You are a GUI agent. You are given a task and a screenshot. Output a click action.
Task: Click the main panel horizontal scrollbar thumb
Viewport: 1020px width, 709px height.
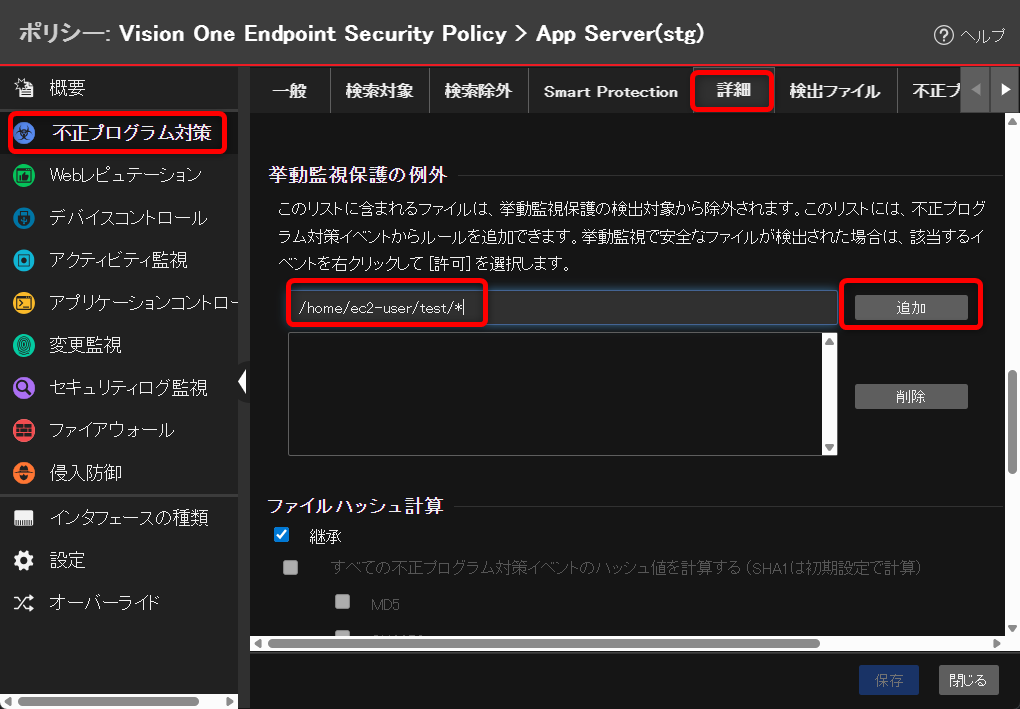click(x=544, y=643)
